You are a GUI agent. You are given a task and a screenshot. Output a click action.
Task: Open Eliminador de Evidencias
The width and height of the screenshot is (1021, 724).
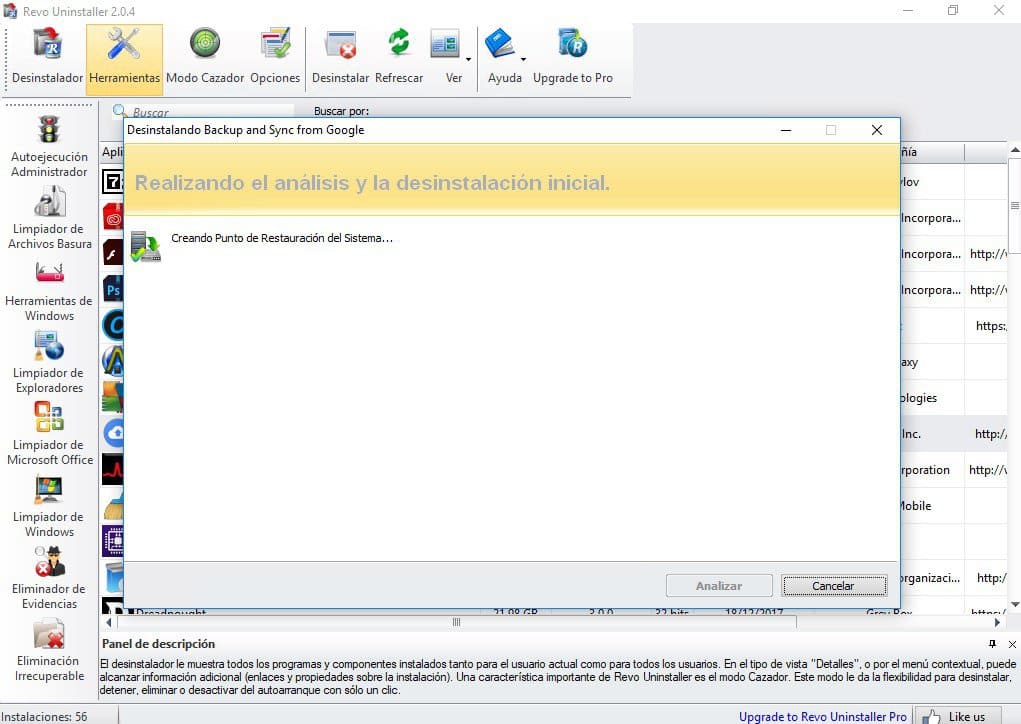[49, 578]
